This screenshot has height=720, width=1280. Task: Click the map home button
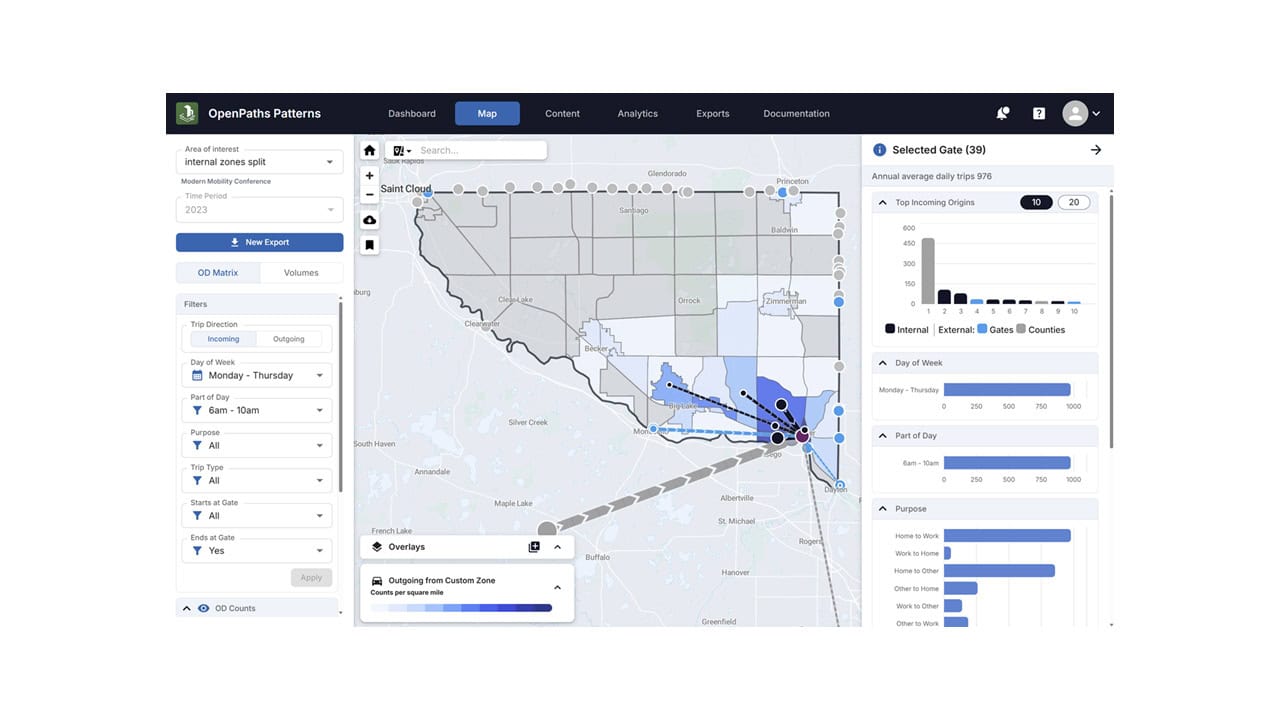point(370,150)
